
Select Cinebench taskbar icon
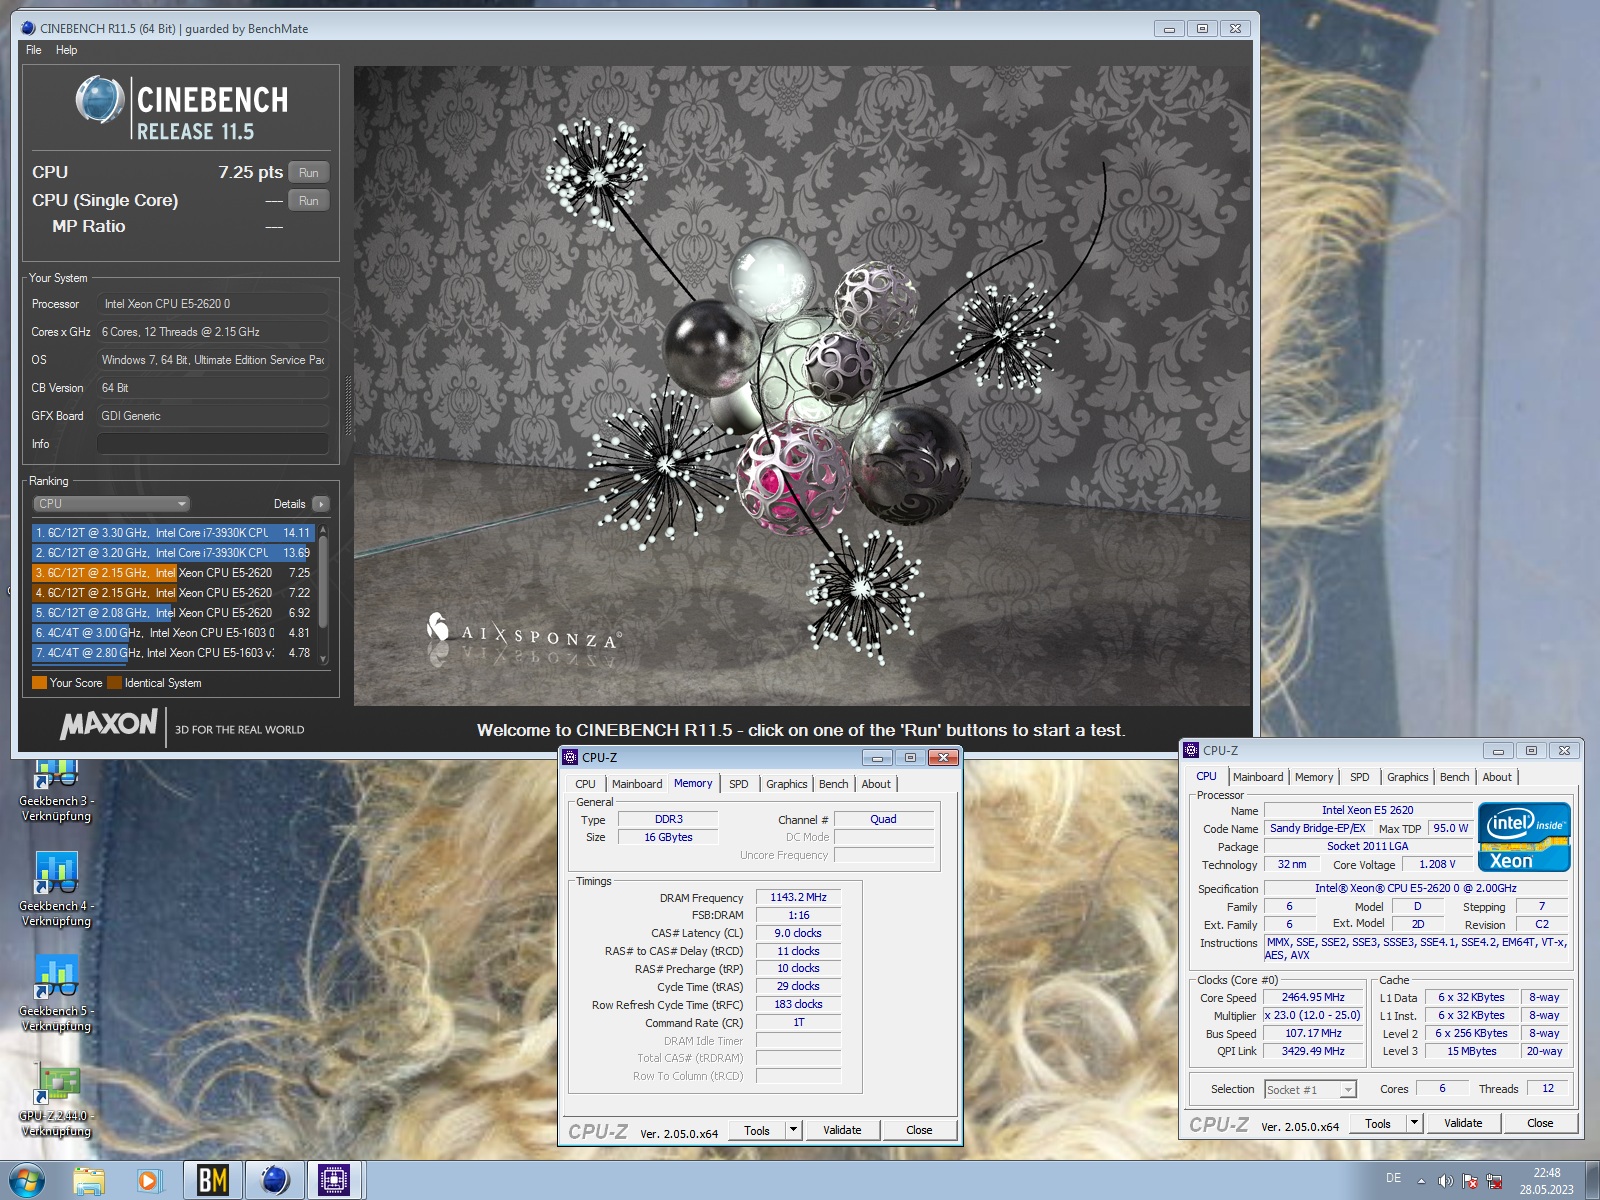tap(273, 1180)
